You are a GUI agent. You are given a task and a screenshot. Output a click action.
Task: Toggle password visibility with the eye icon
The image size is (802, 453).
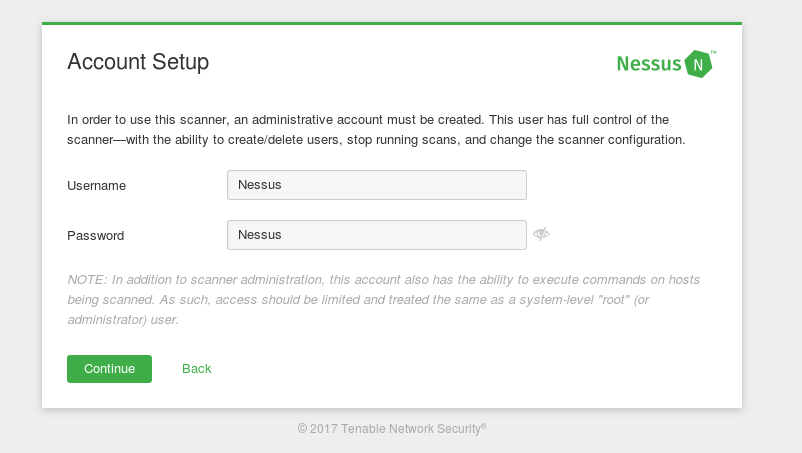(541, 234)
